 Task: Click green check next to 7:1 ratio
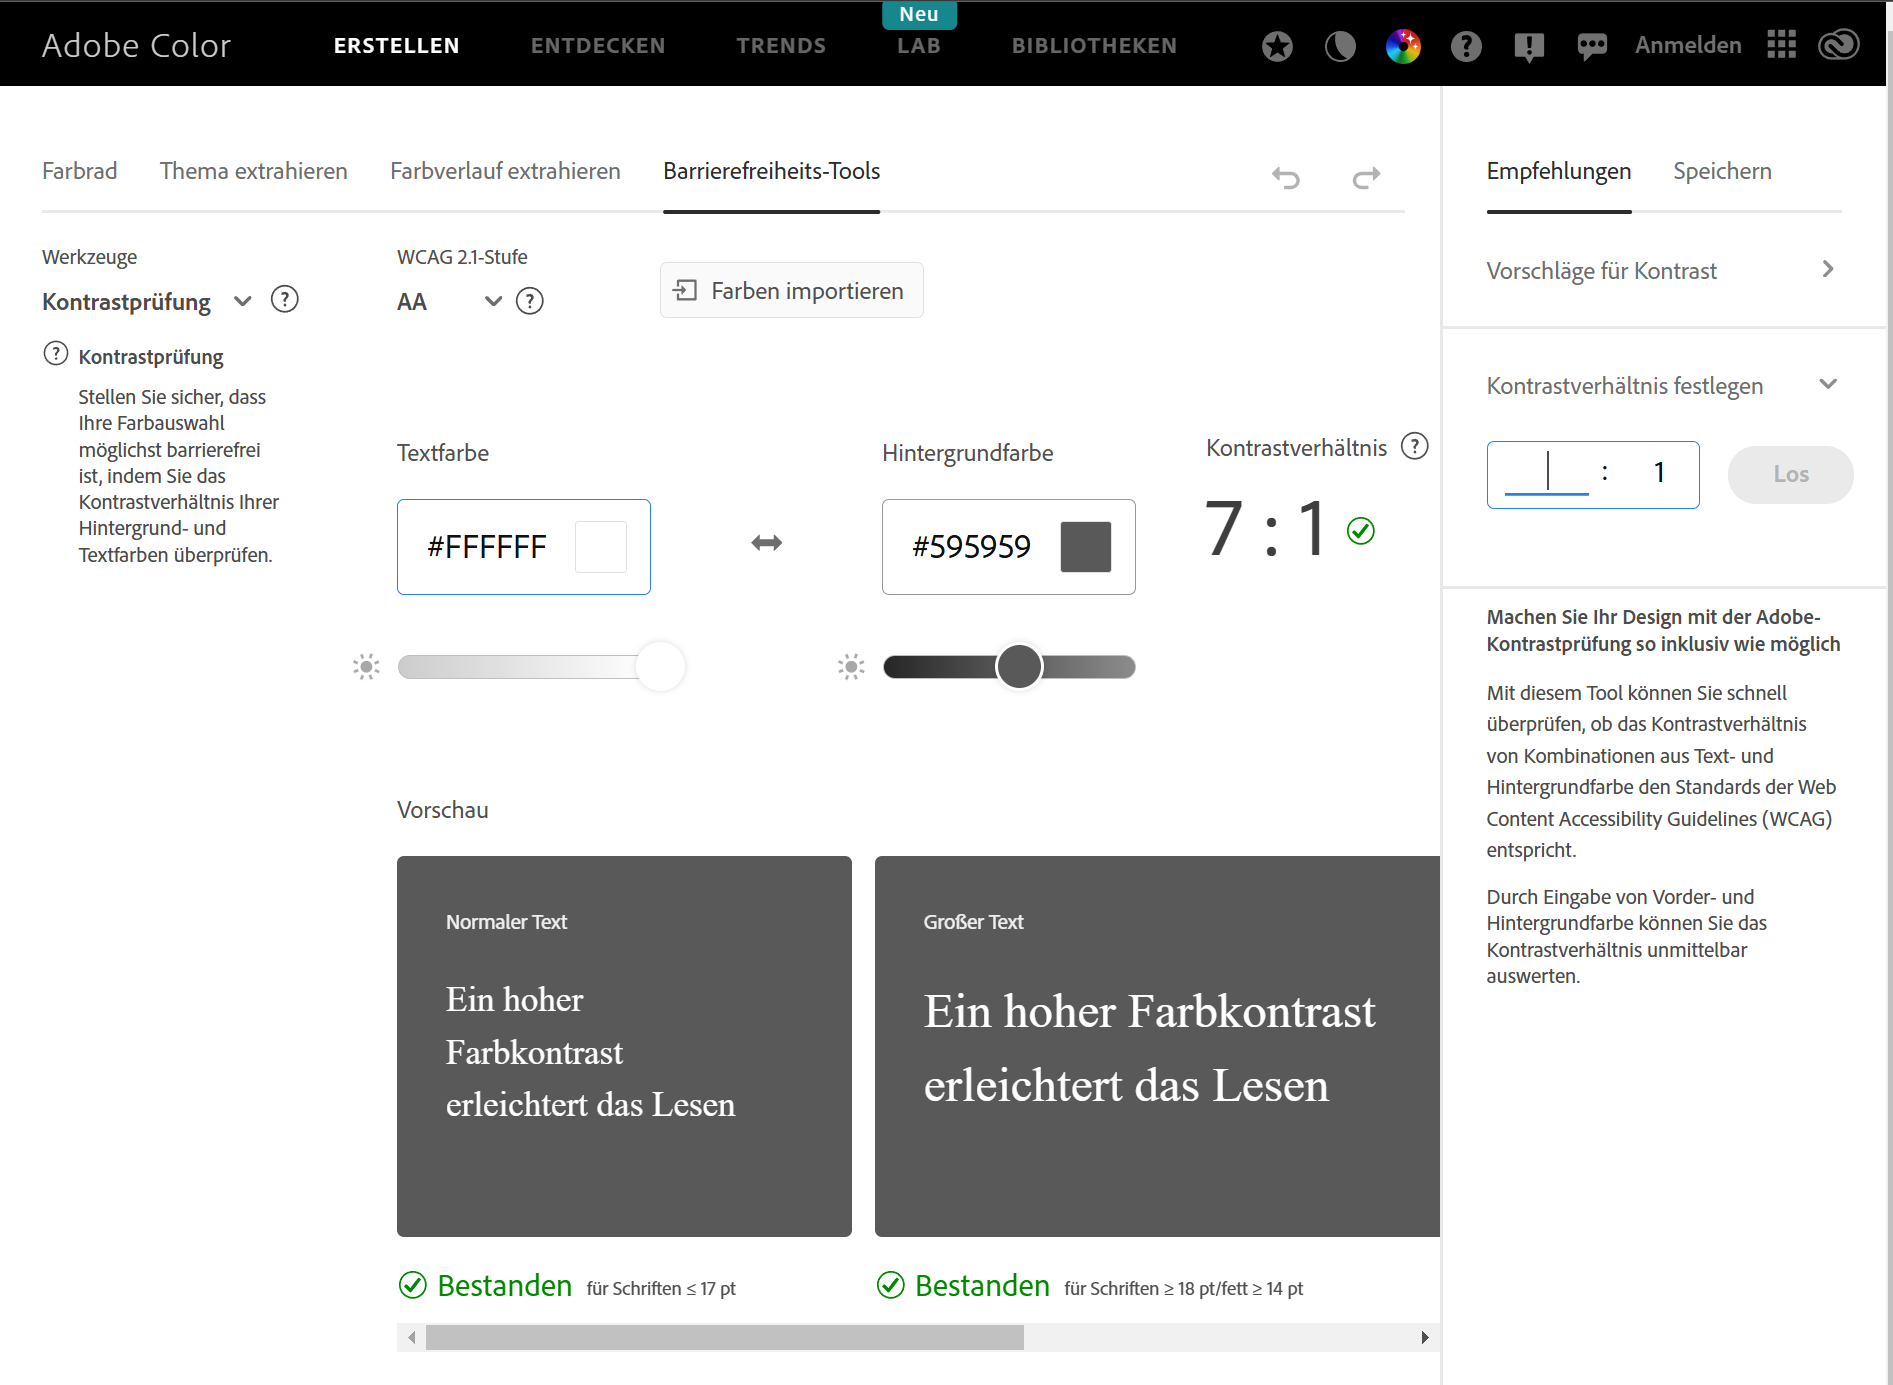[x=1361, y=530]
